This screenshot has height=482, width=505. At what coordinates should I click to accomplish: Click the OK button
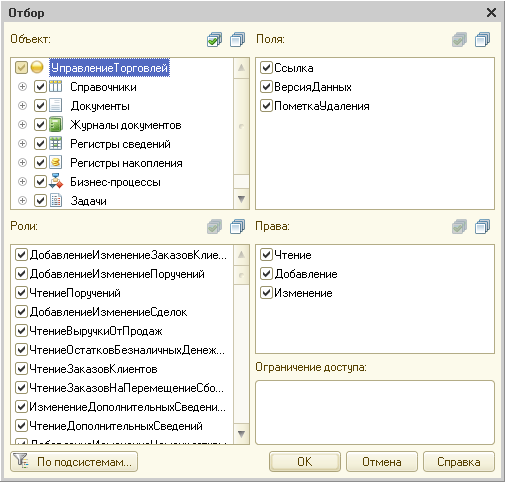(x=305, y=462)
